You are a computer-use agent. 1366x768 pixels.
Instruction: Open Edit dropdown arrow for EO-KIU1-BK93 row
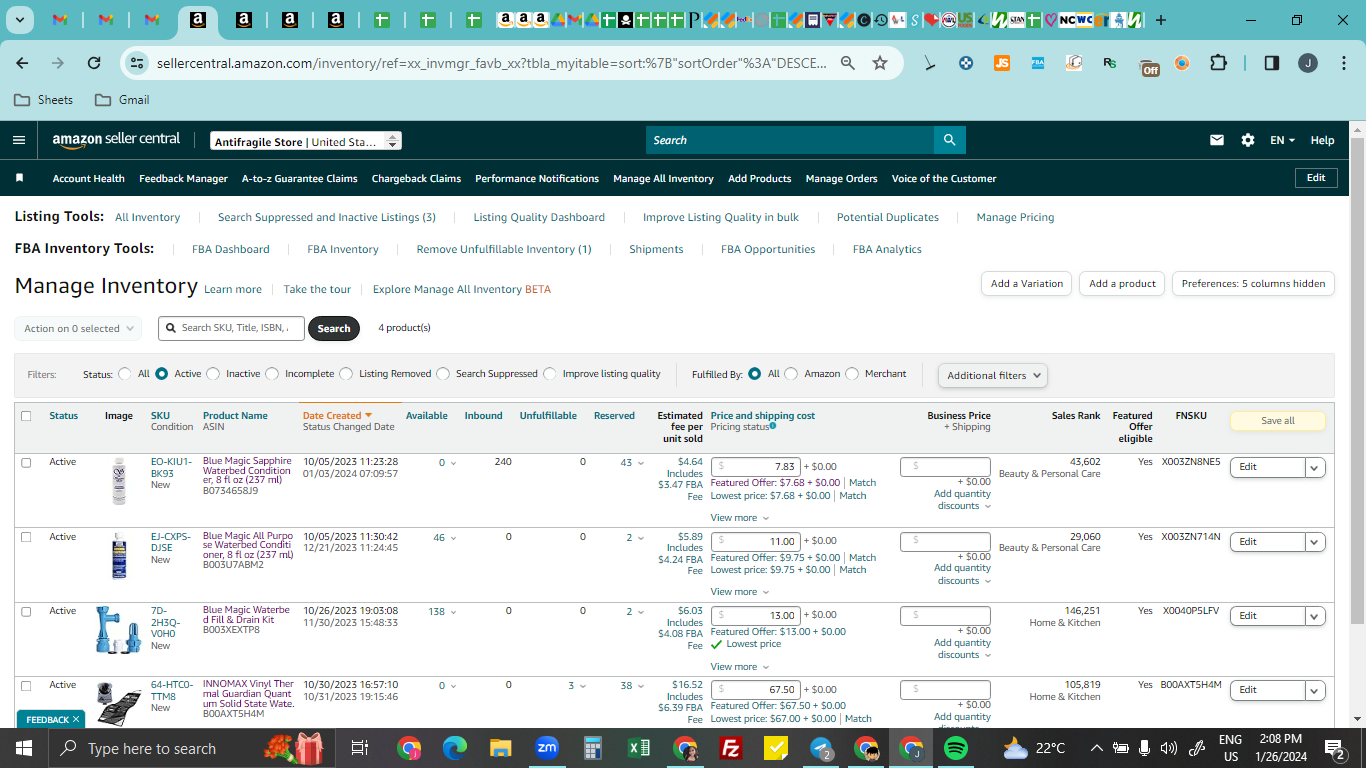[x=1315, y=467]
